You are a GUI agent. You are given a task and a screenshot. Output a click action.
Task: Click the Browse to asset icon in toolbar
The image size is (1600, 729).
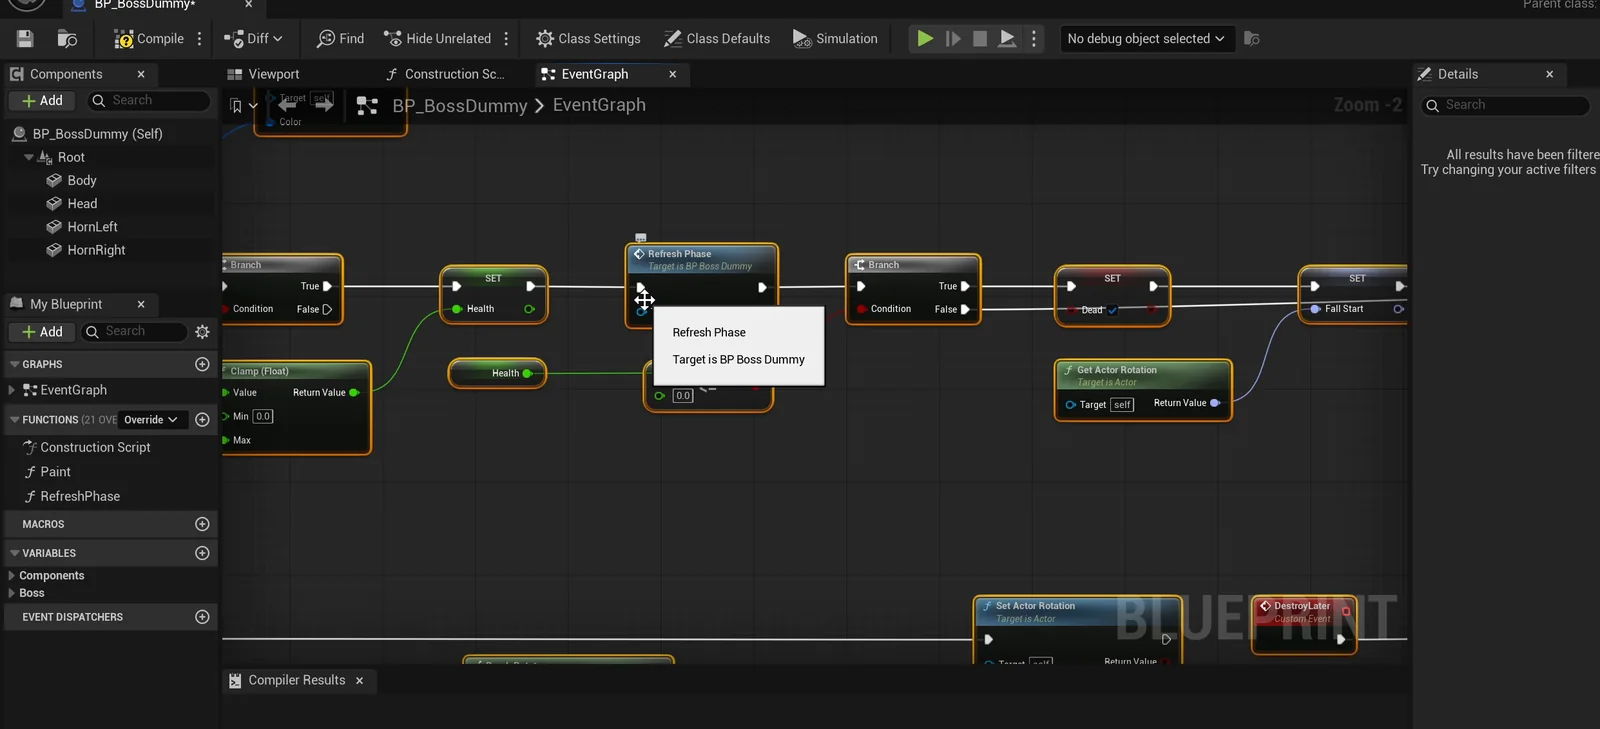(67, 39)
